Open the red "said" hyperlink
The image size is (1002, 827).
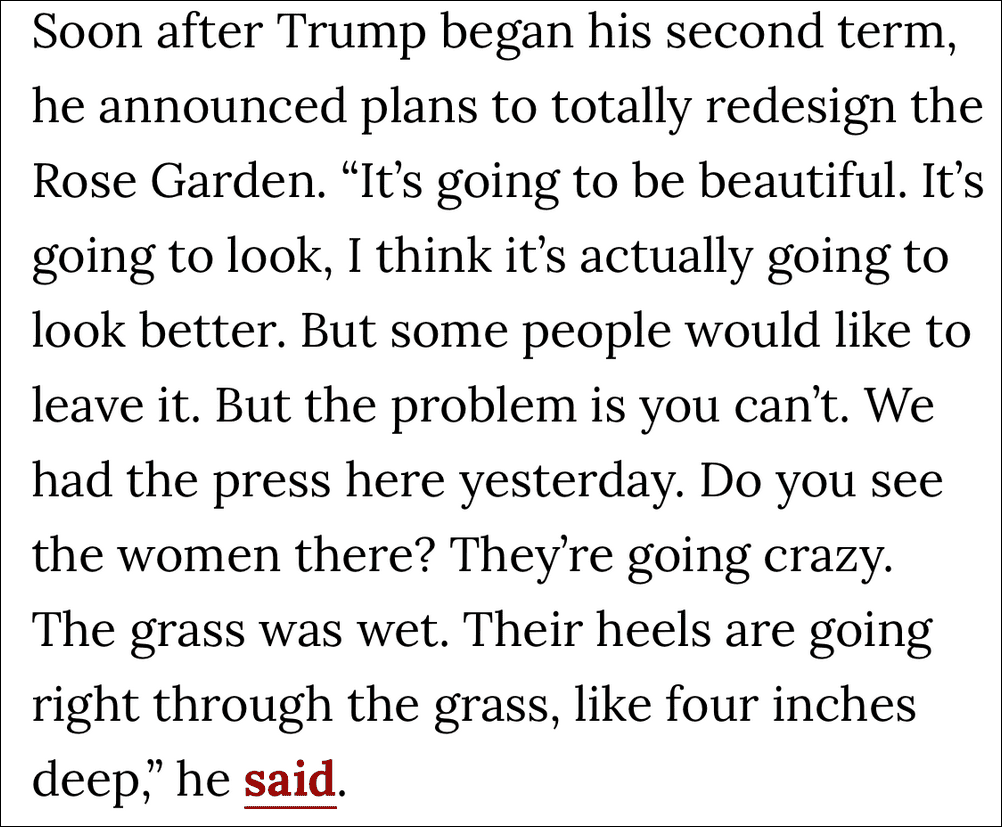(290, 779)
